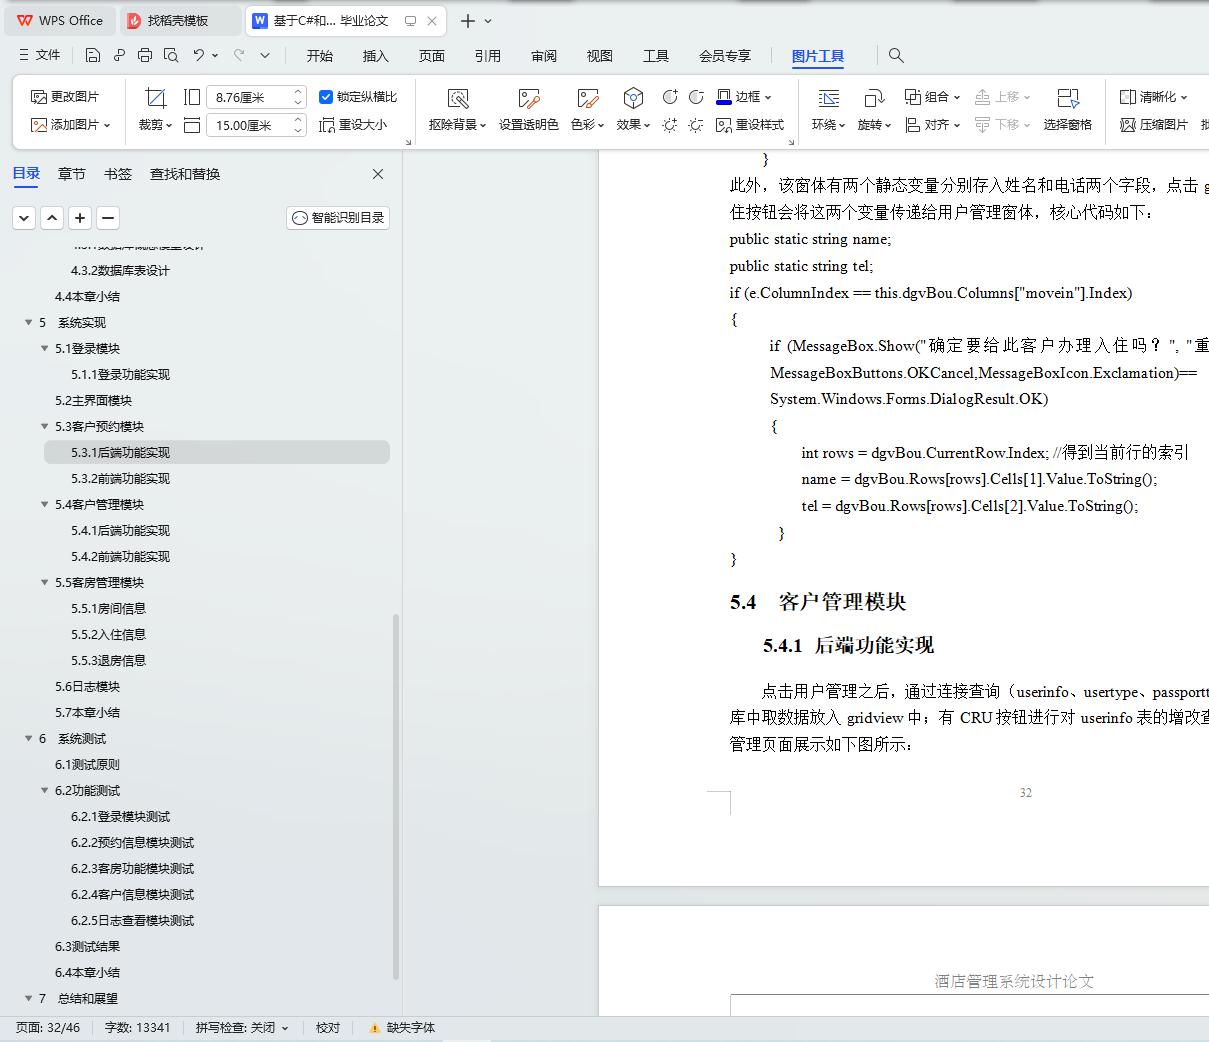Image resolution: width=1209 pixels, height=1042 pixels.
Task: Click the remove heading minus button
Action: click(109, 217)
